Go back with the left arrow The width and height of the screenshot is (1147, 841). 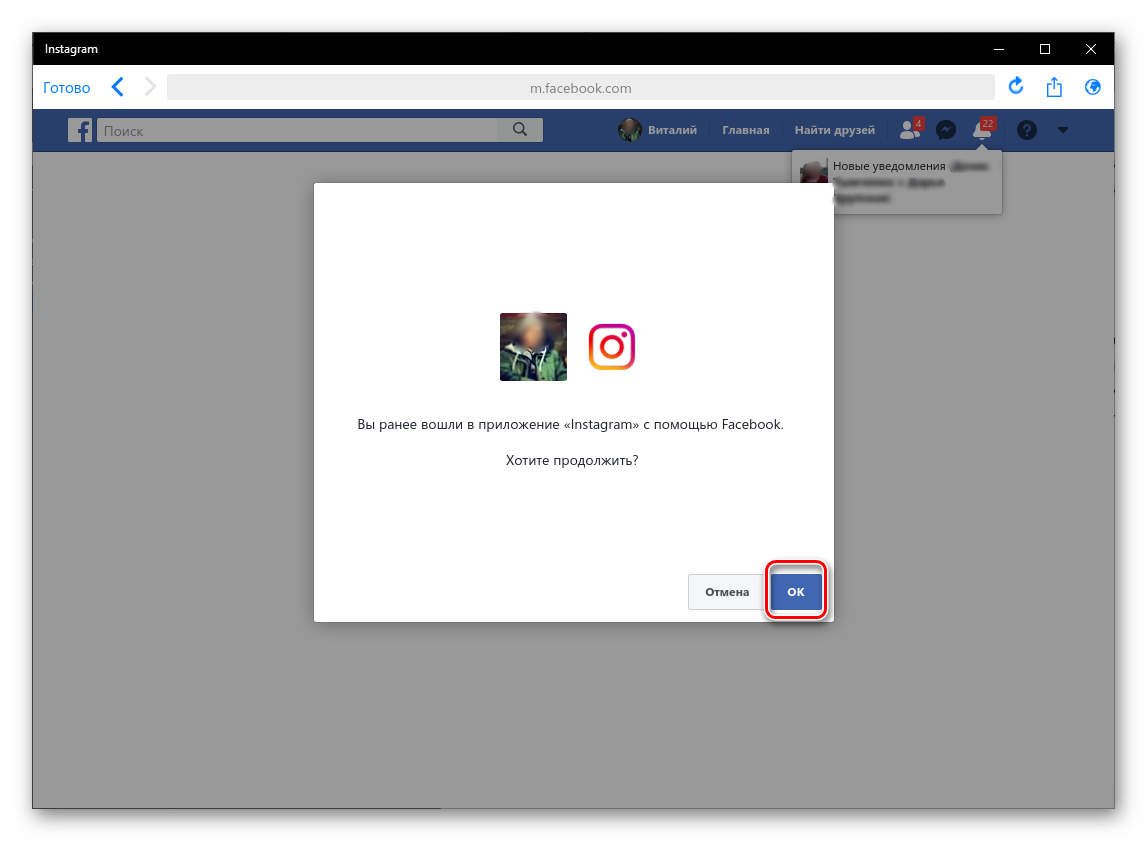(118, 87)
